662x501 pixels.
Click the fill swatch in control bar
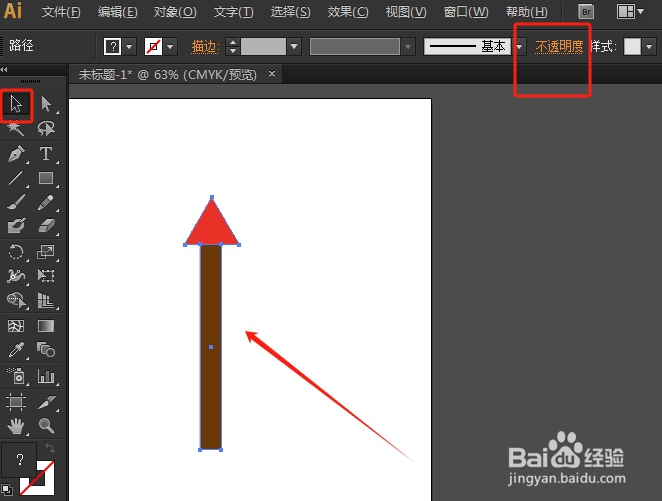click(113, 46)
